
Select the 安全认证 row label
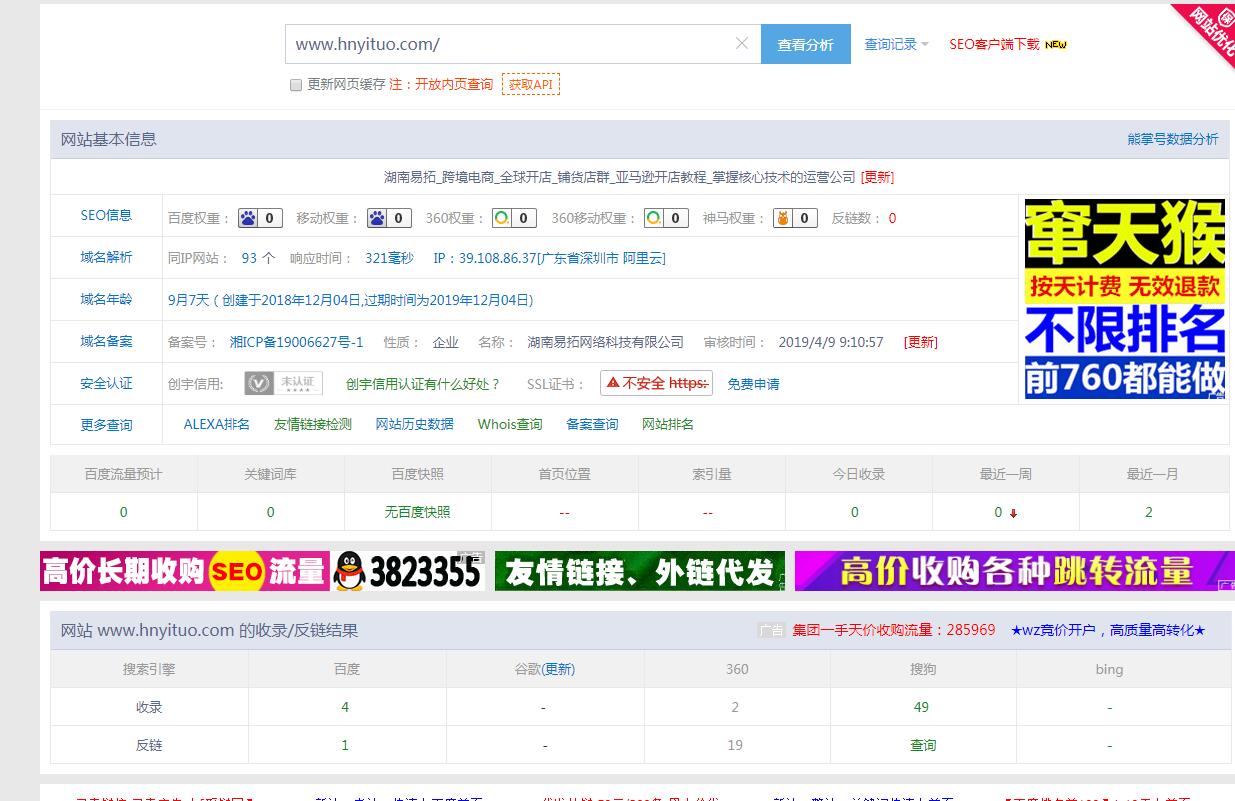[106, 383]
